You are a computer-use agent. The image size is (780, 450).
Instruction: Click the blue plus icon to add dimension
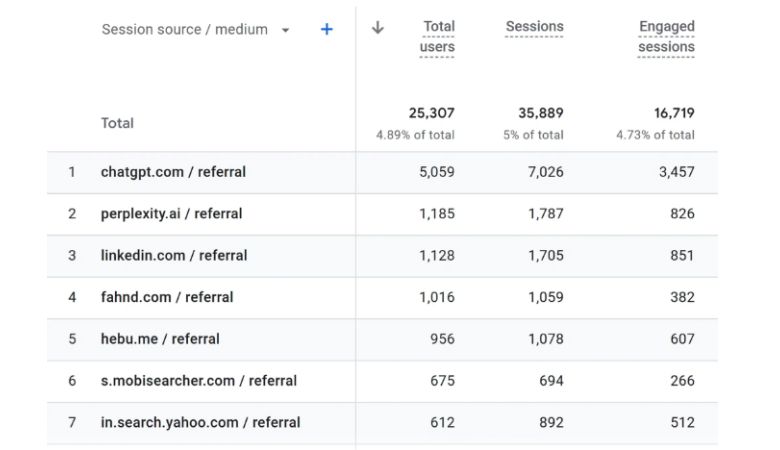point(326,30)
